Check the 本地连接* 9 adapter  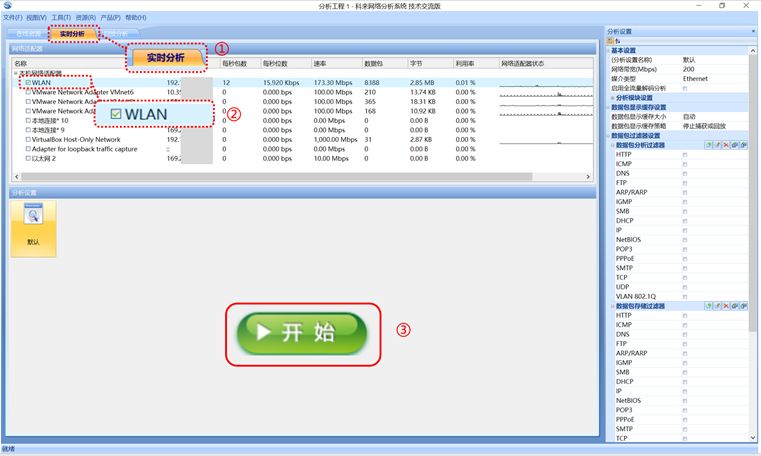(x=28, y=130)
